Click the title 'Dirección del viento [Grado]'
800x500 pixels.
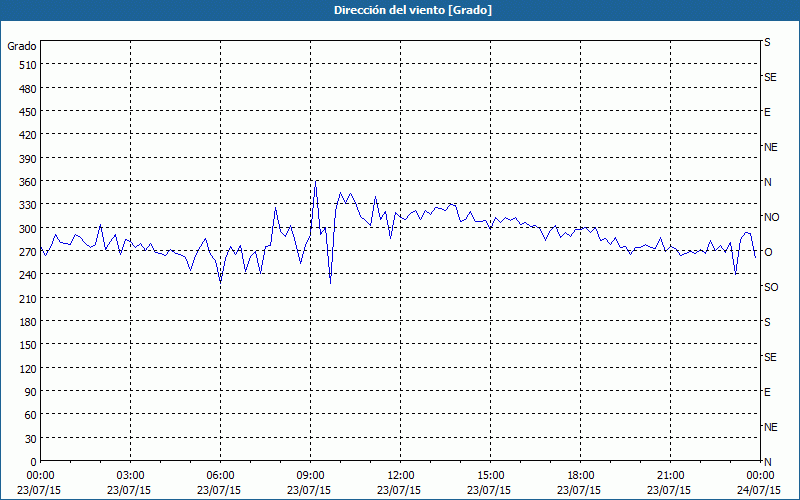click(x=413, y=10)
